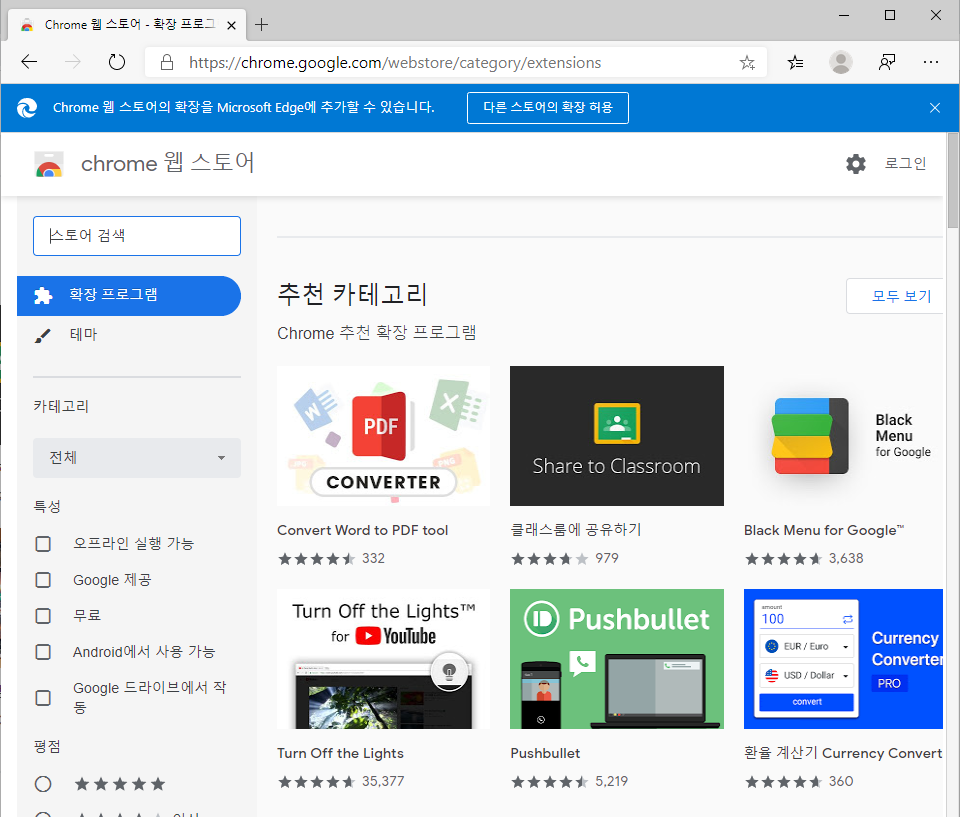Image resolution: width=960 pixels, height=817 pixels.
Task: Open Edge settings and more menu
Action: click(x=931, y=62)
